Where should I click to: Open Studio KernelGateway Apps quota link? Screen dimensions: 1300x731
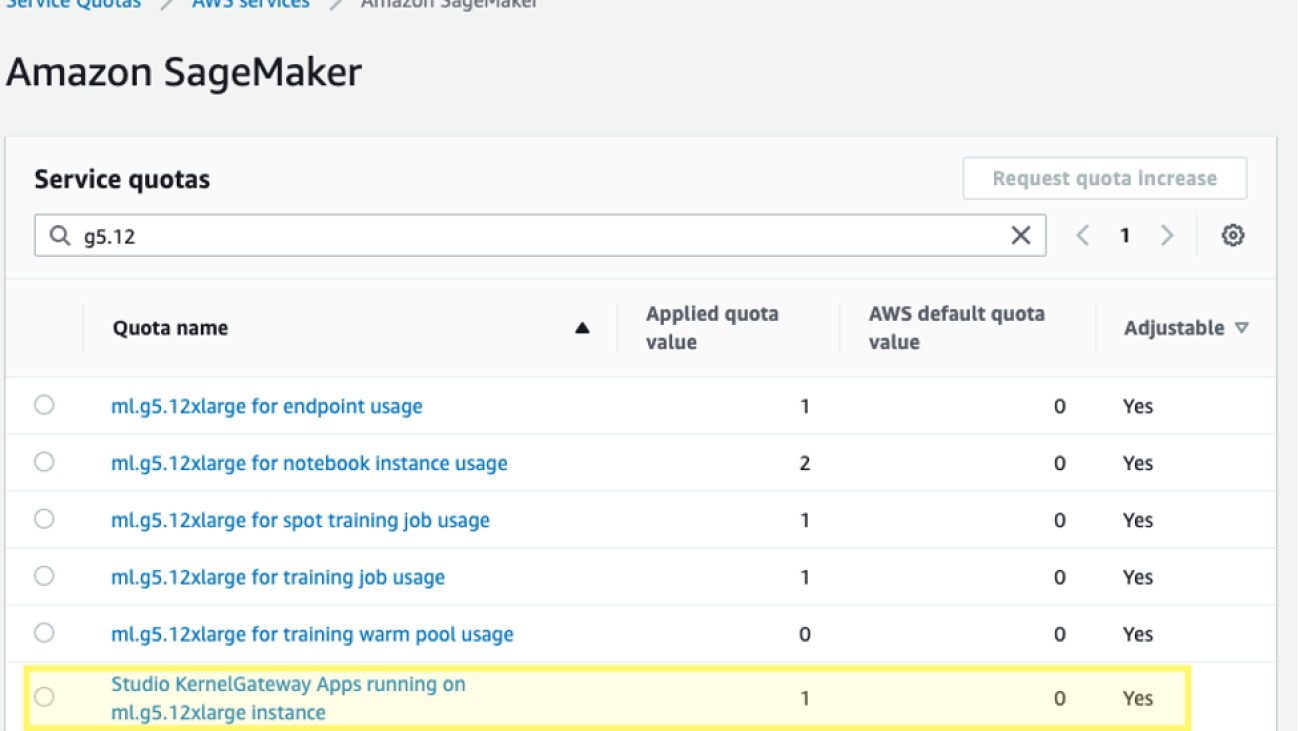288,698
